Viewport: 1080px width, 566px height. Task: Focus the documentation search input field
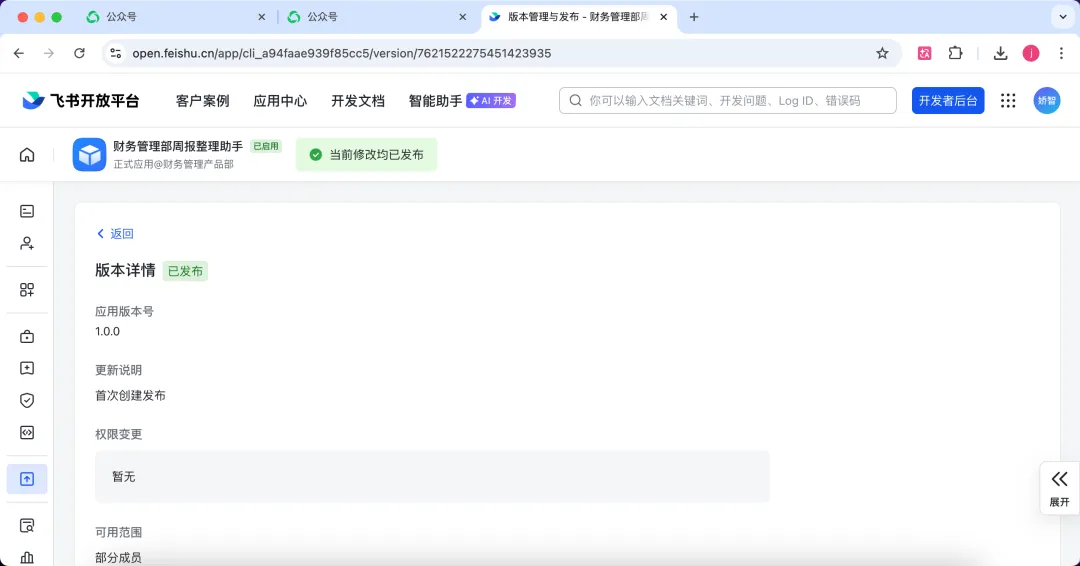click(x=727, y=101)
